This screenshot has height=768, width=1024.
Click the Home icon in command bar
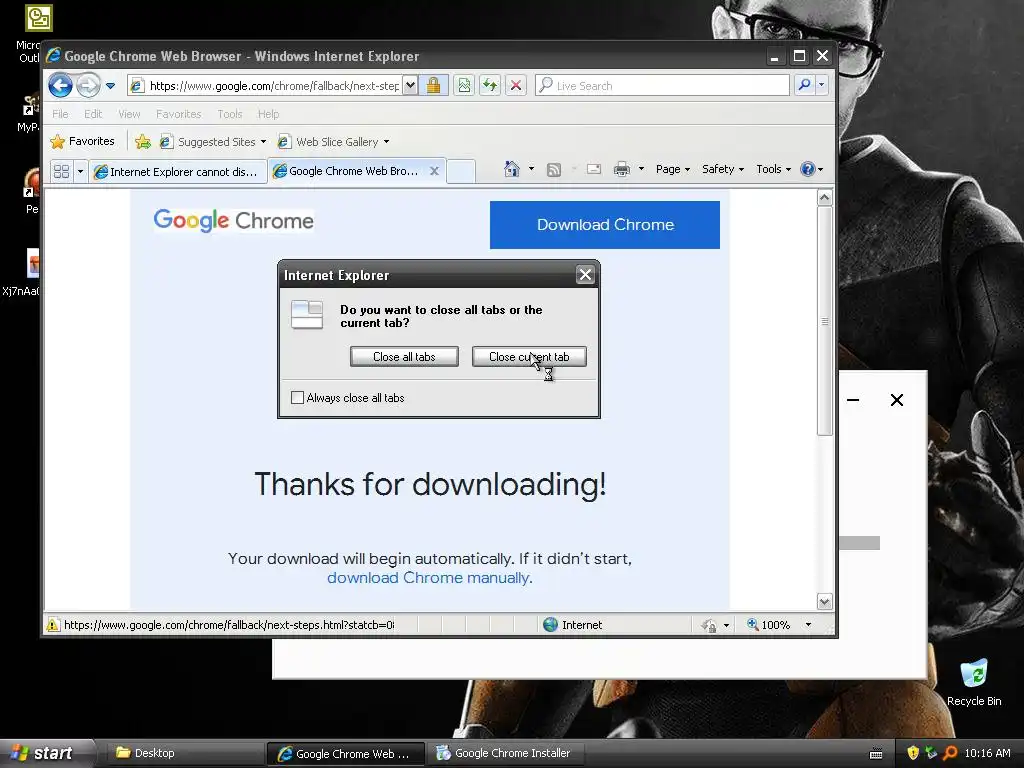512,169
